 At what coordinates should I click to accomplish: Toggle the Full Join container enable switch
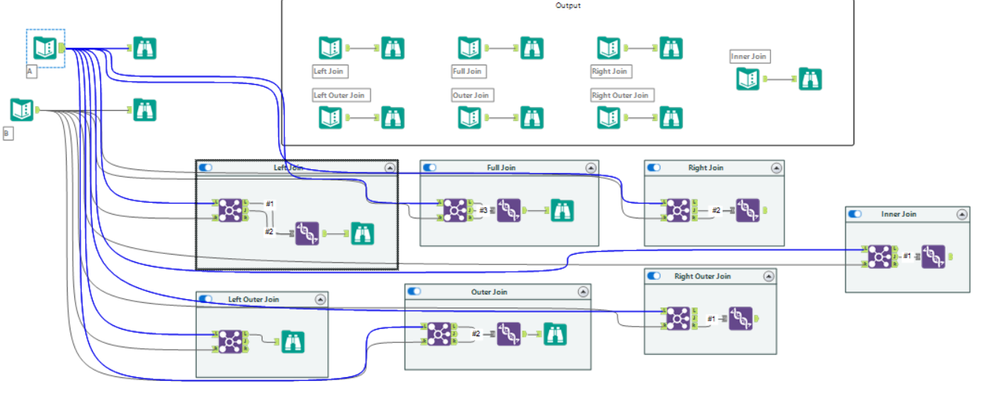point(430,167)
